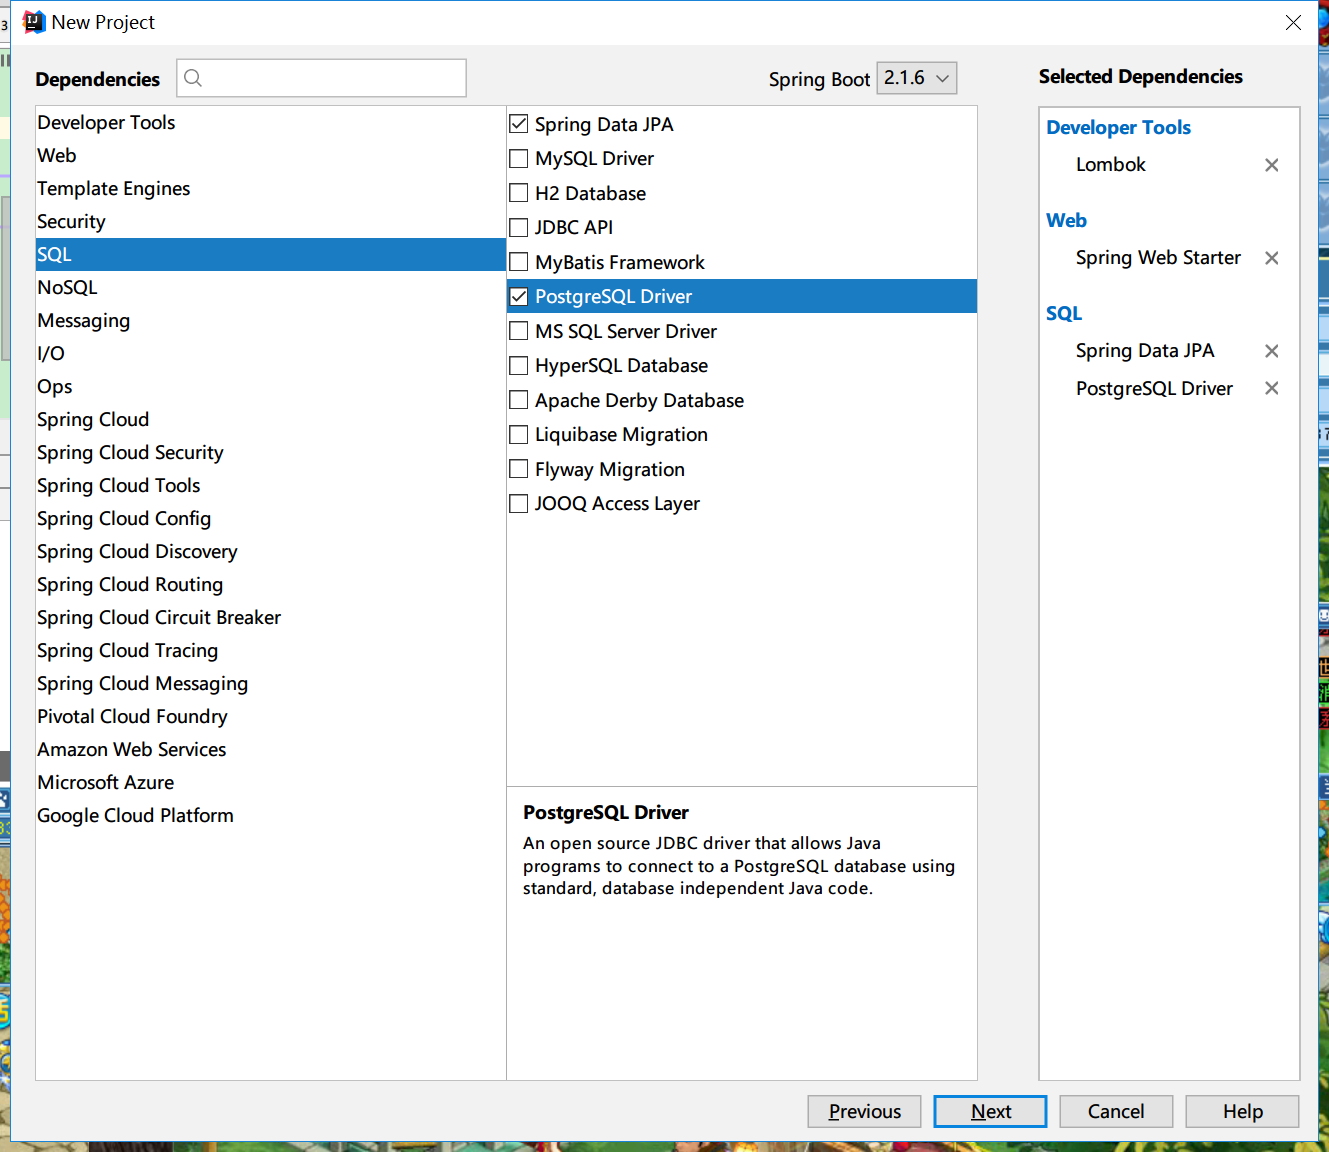Select the I/O category
Image resolution: width=1329 pixels, height=1152 pixels.
click(270, 353)
